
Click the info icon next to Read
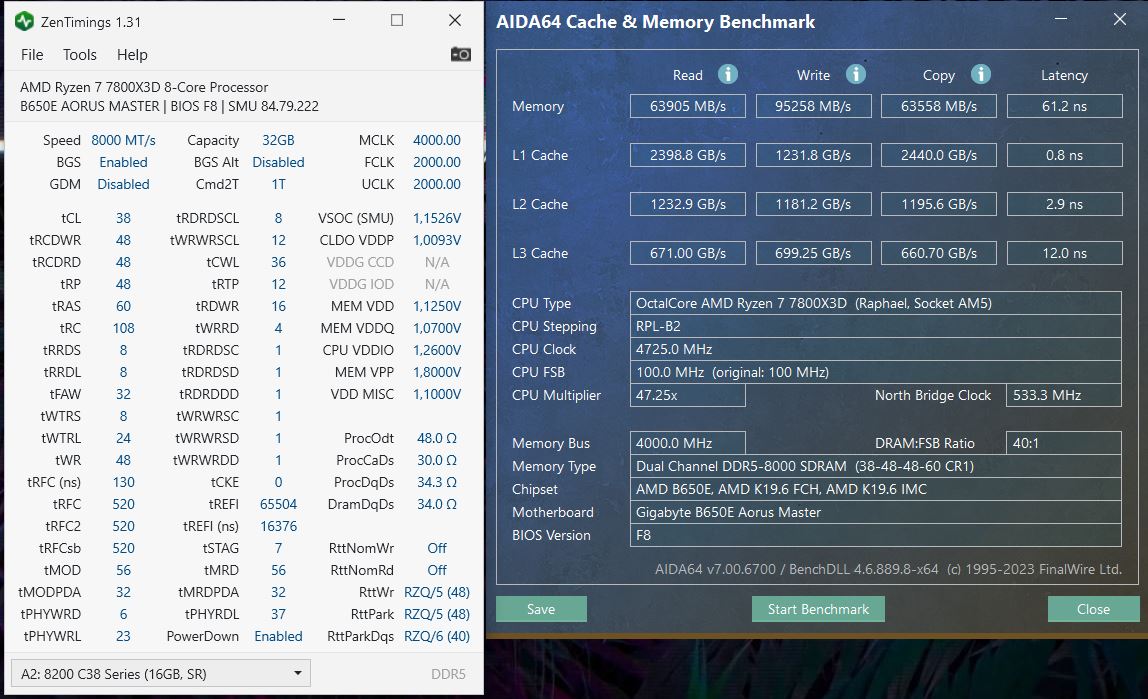pos(727,74)
